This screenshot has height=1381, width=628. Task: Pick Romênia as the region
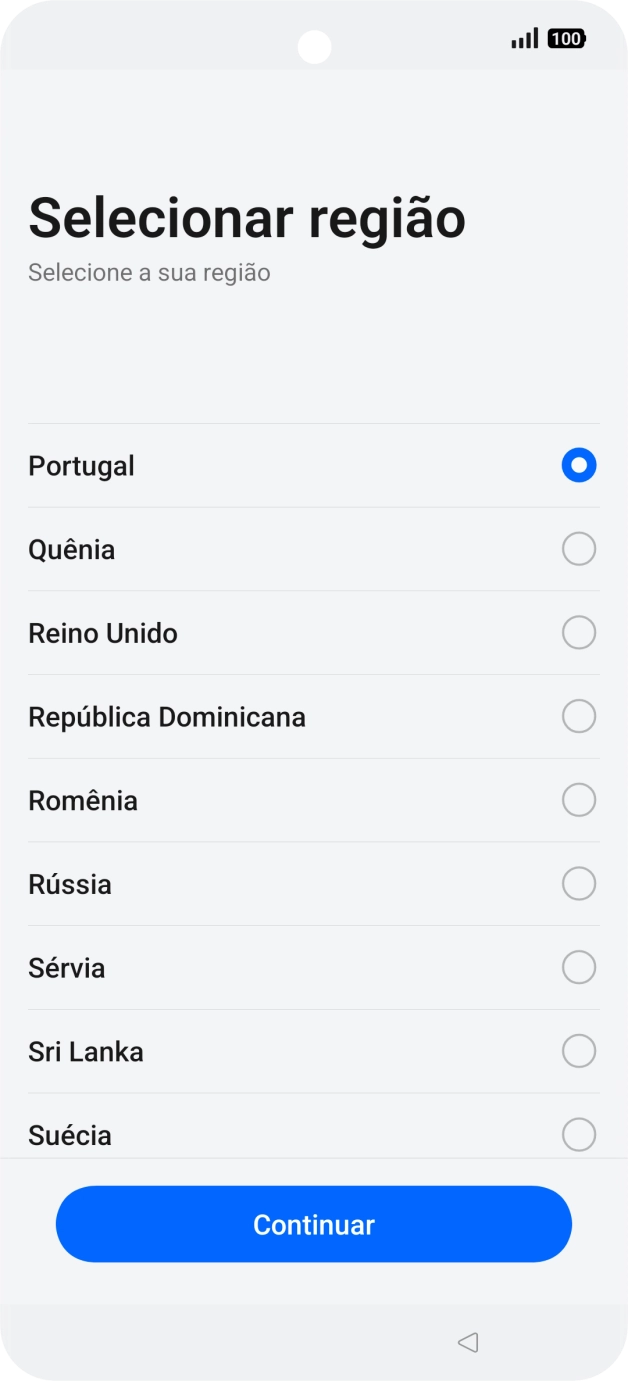pyautogui.click(x=579, y=799)
